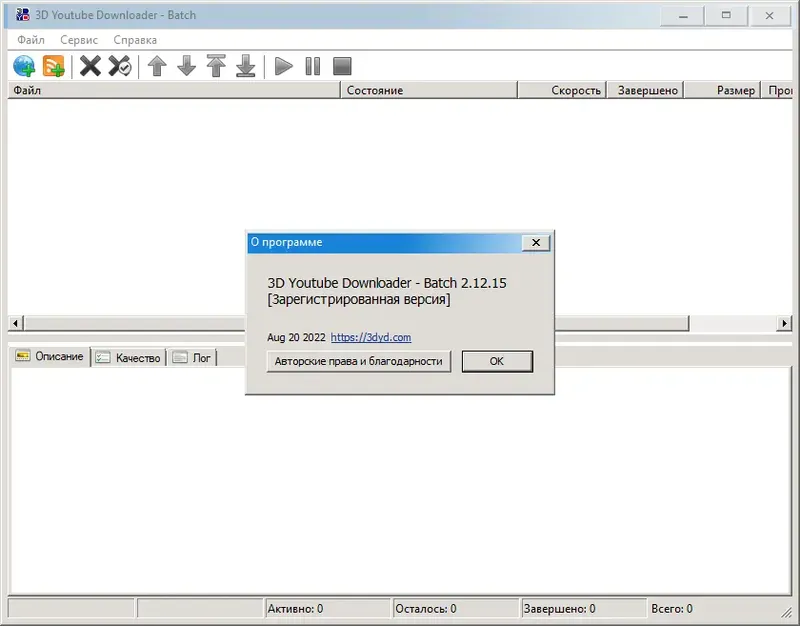
Task: Click the Aug 20 2022 date text
Action: click(296, 337)
